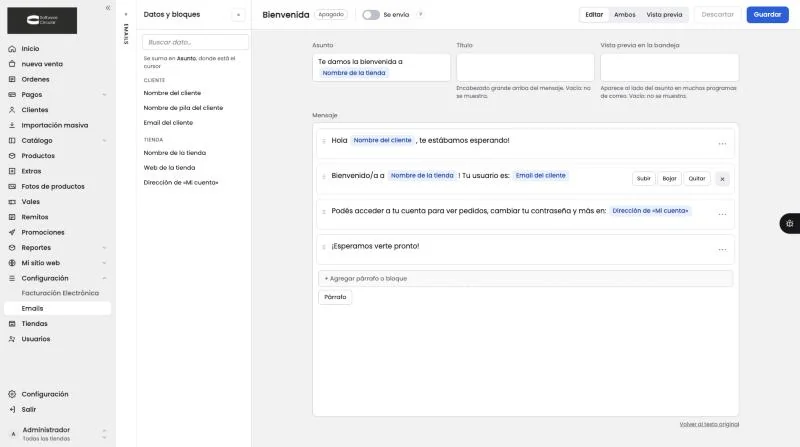The height and width of the screenshot is (447, 800).
Task: Collapse the sidebar with double-chevron icon
Action: (x=108, y=8)
